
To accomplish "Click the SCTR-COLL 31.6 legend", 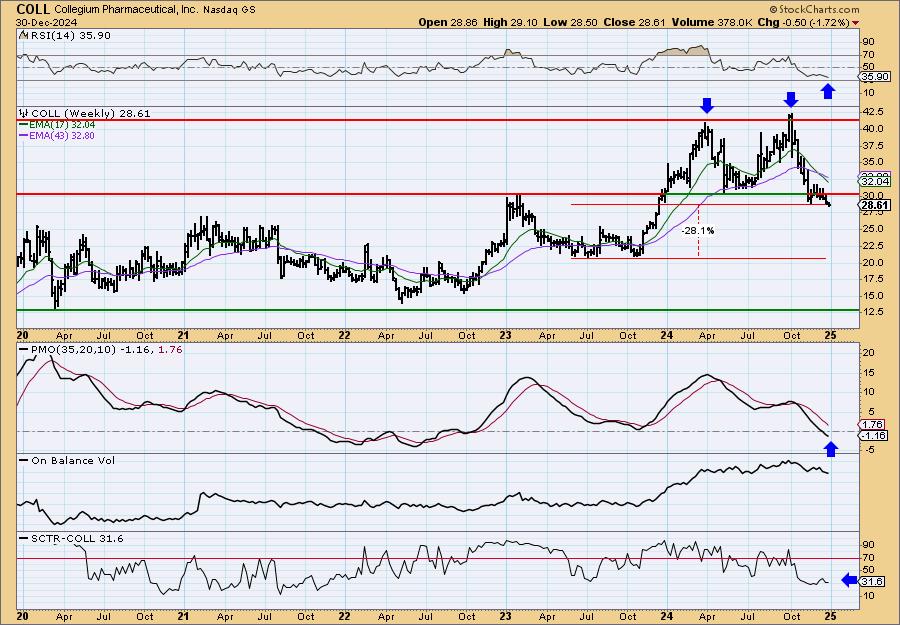I will [x=72, y=538].
